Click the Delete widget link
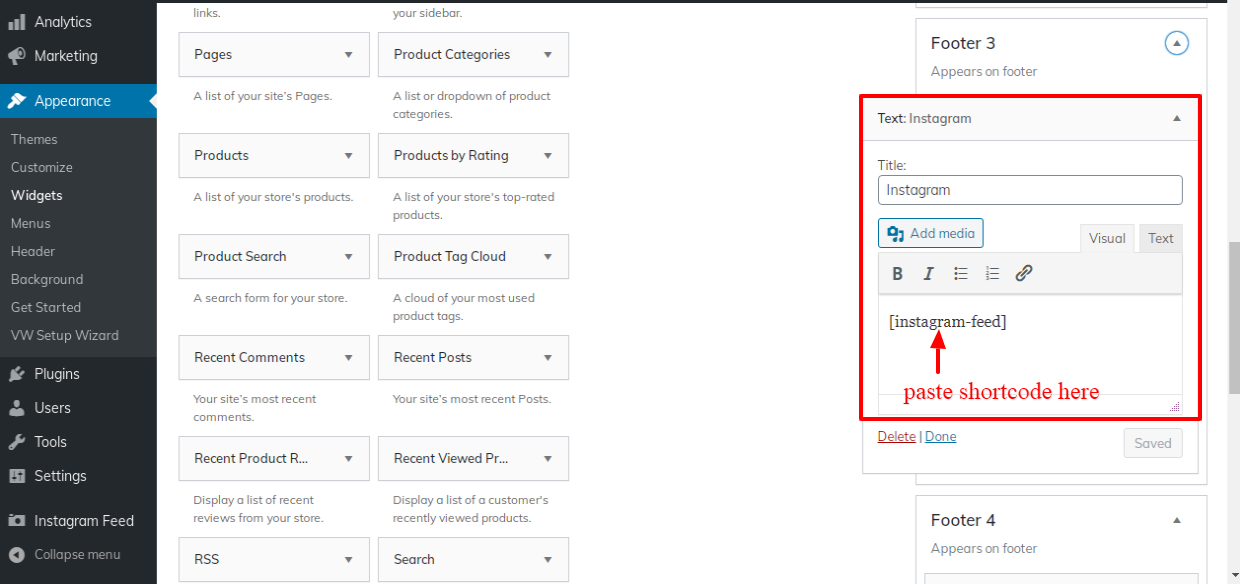The image size is (1240, 584). [896, 436]
